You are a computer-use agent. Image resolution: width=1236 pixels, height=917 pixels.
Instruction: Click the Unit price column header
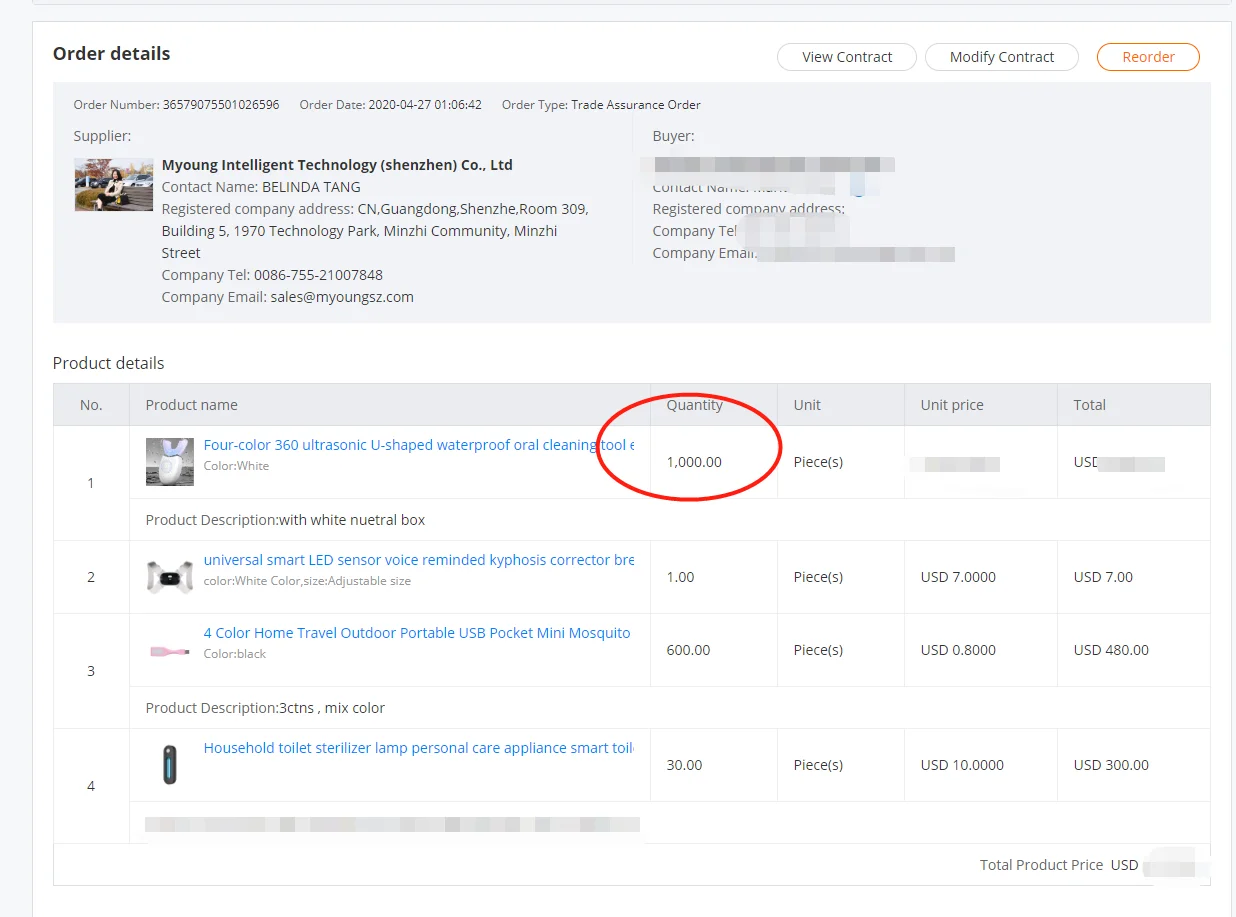[951, 405]
